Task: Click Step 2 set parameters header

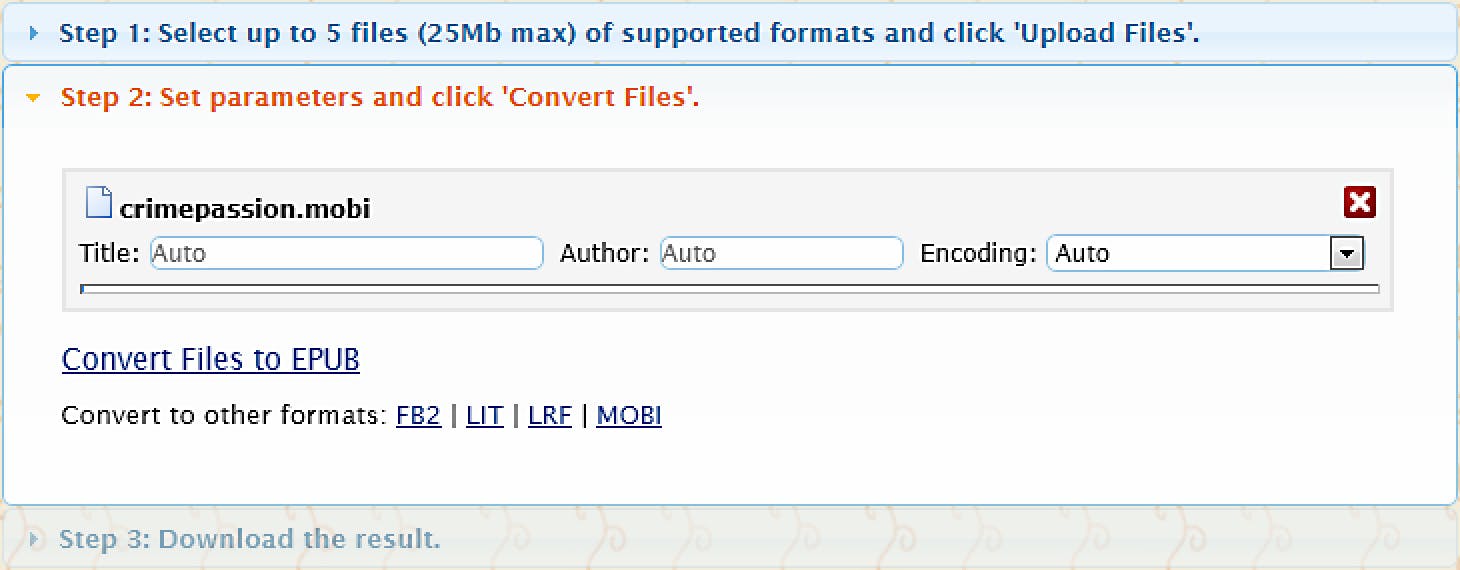Action: [x=380, y=98]
